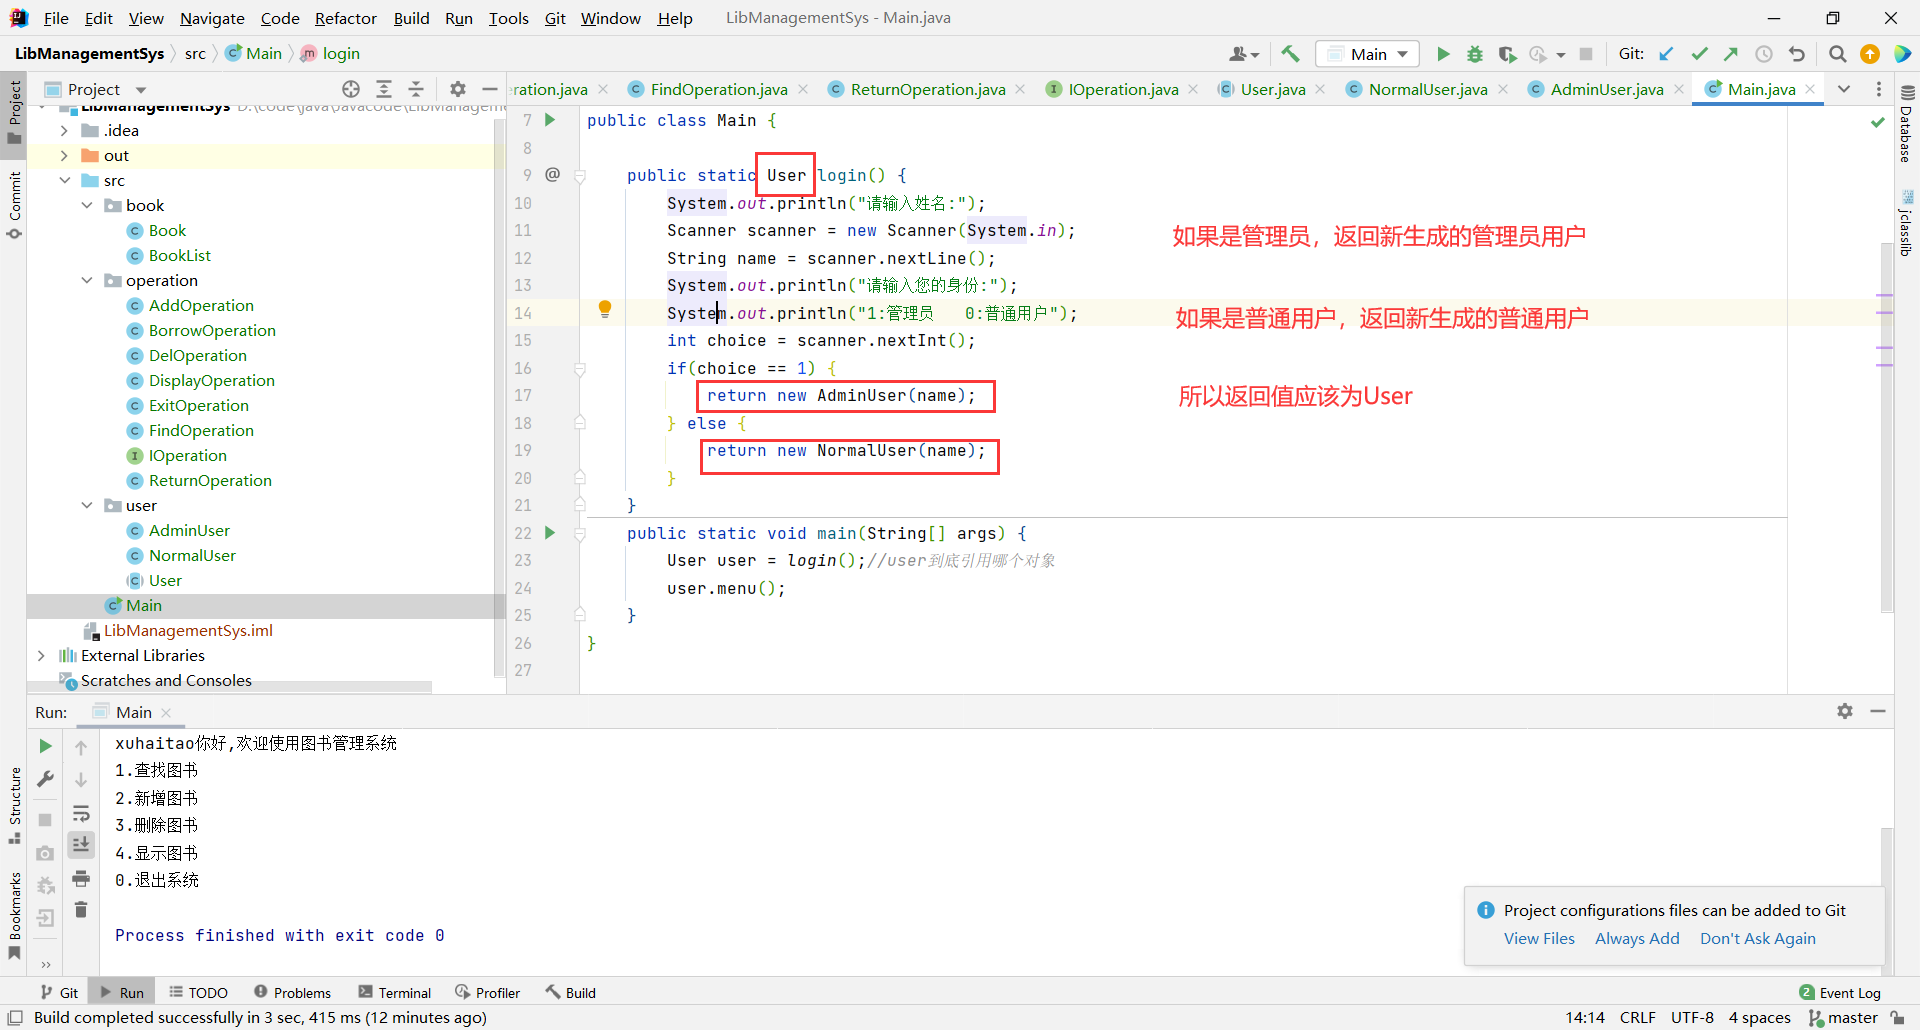Rollback changes with the undo arrow icon

tap(1797, 54)
